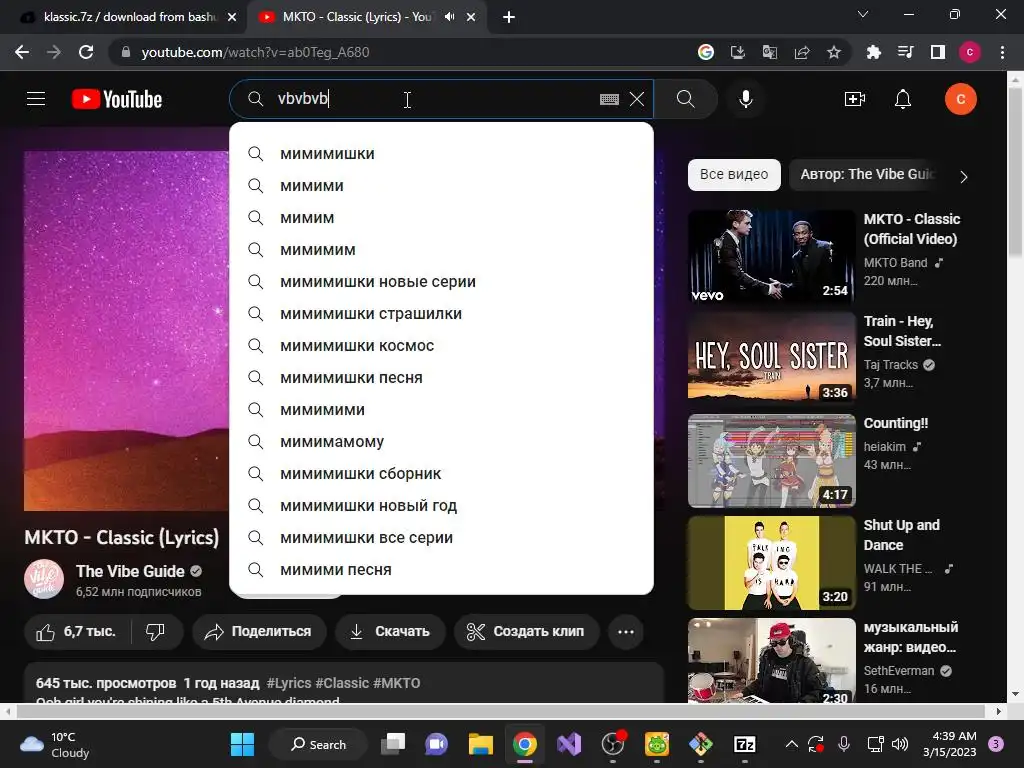Screen dimensions: 1024x768
Task: Open taskbar Search box
Action: point(319,744)
